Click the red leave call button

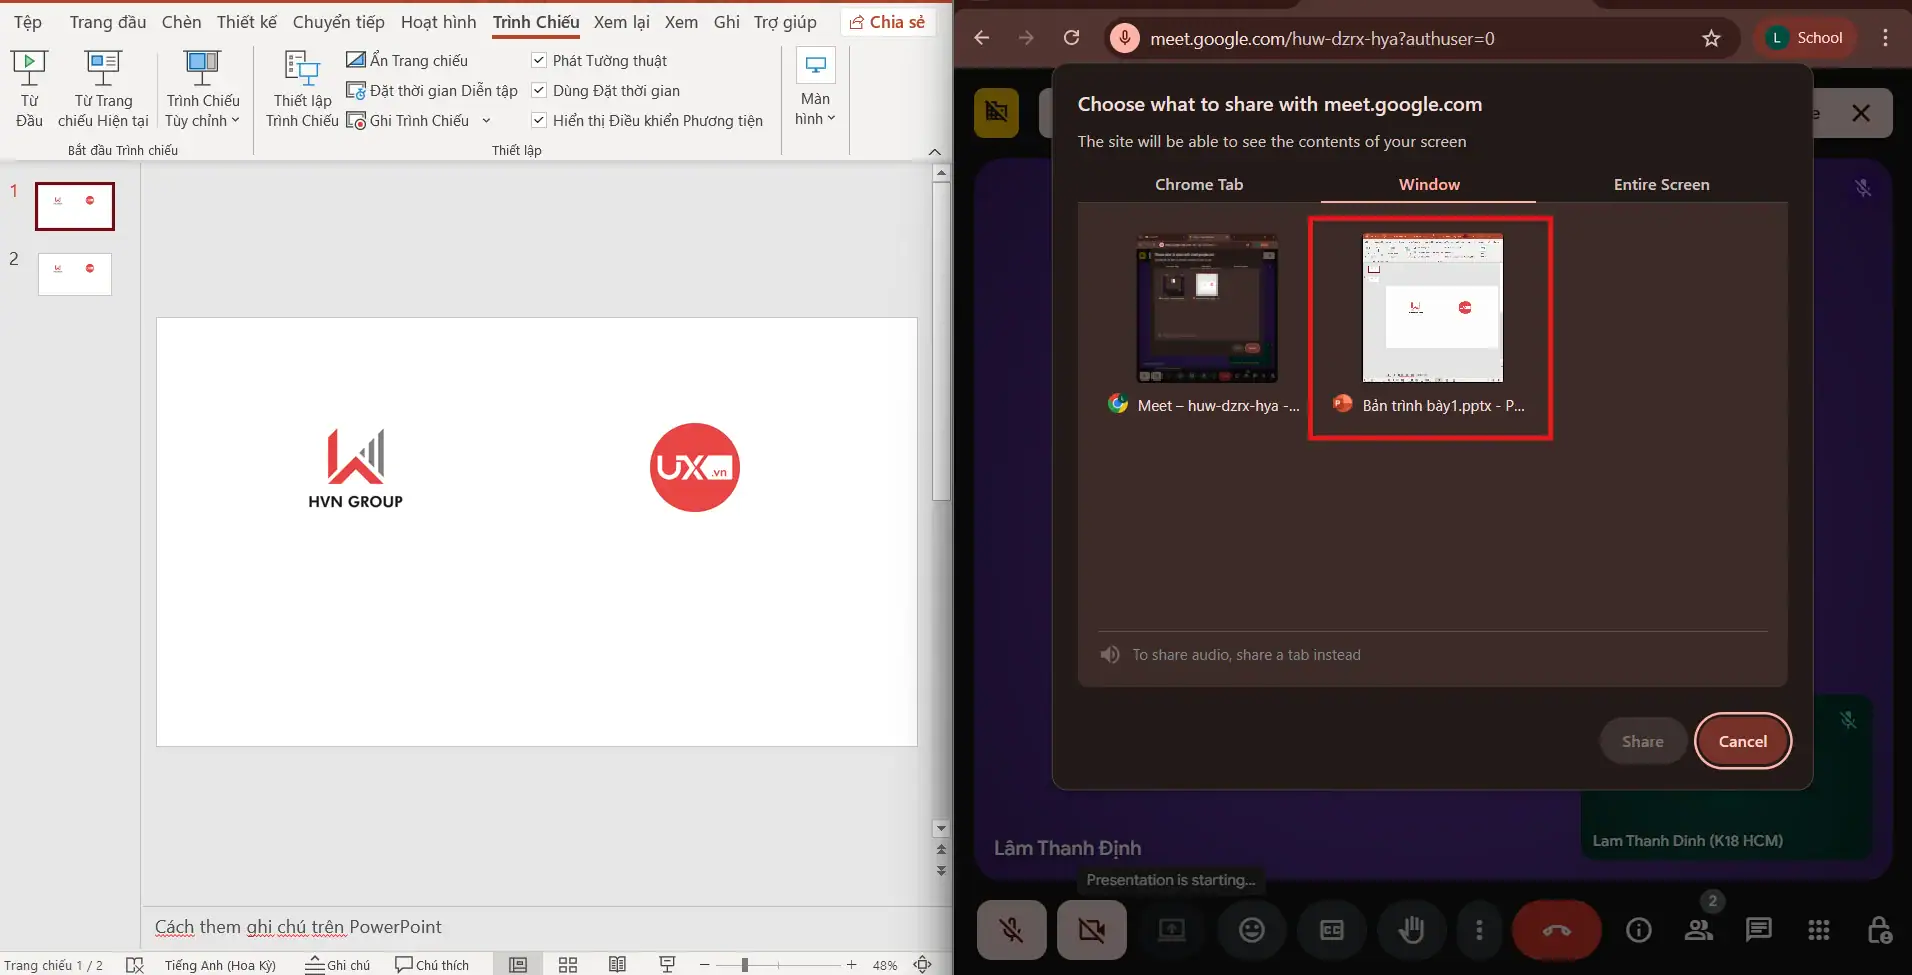click(1556, 930)
